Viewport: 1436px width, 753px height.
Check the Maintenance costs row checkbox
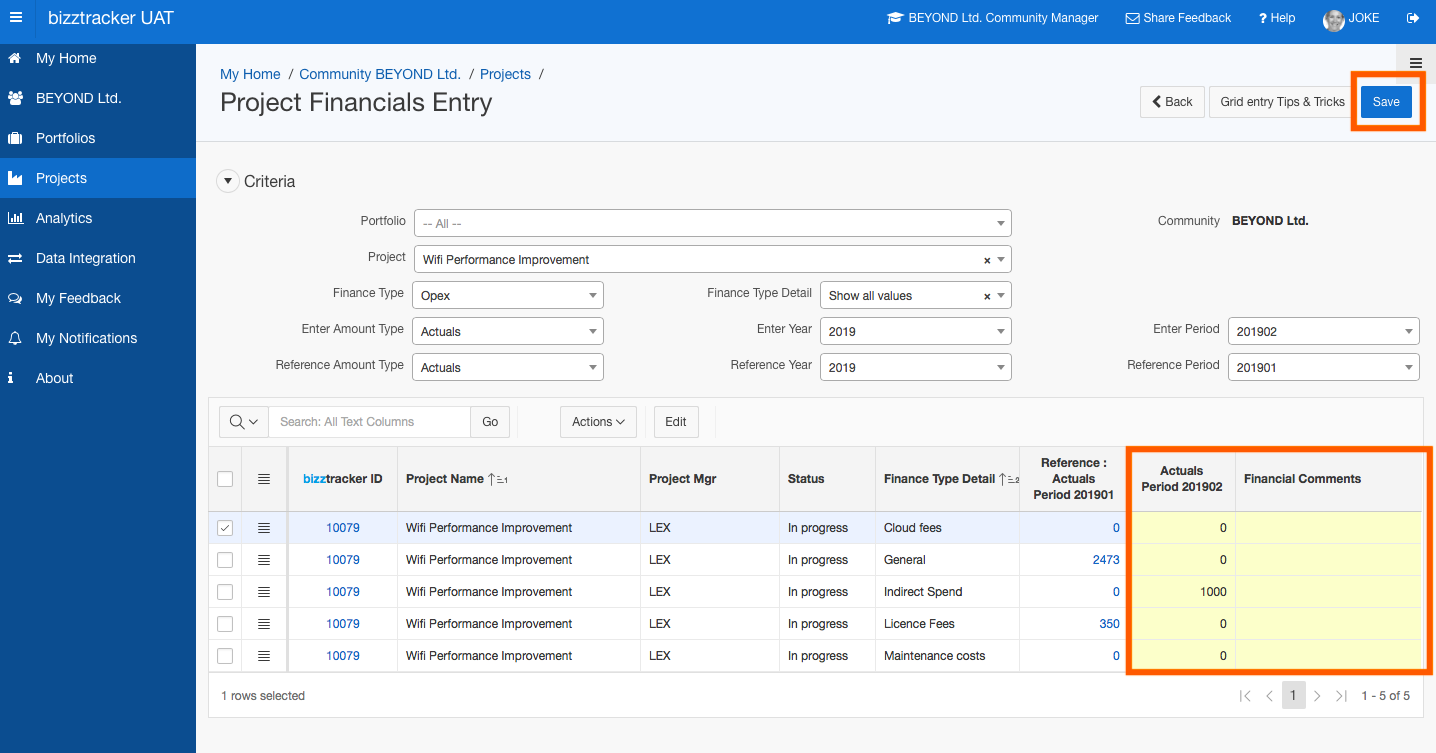225,656
